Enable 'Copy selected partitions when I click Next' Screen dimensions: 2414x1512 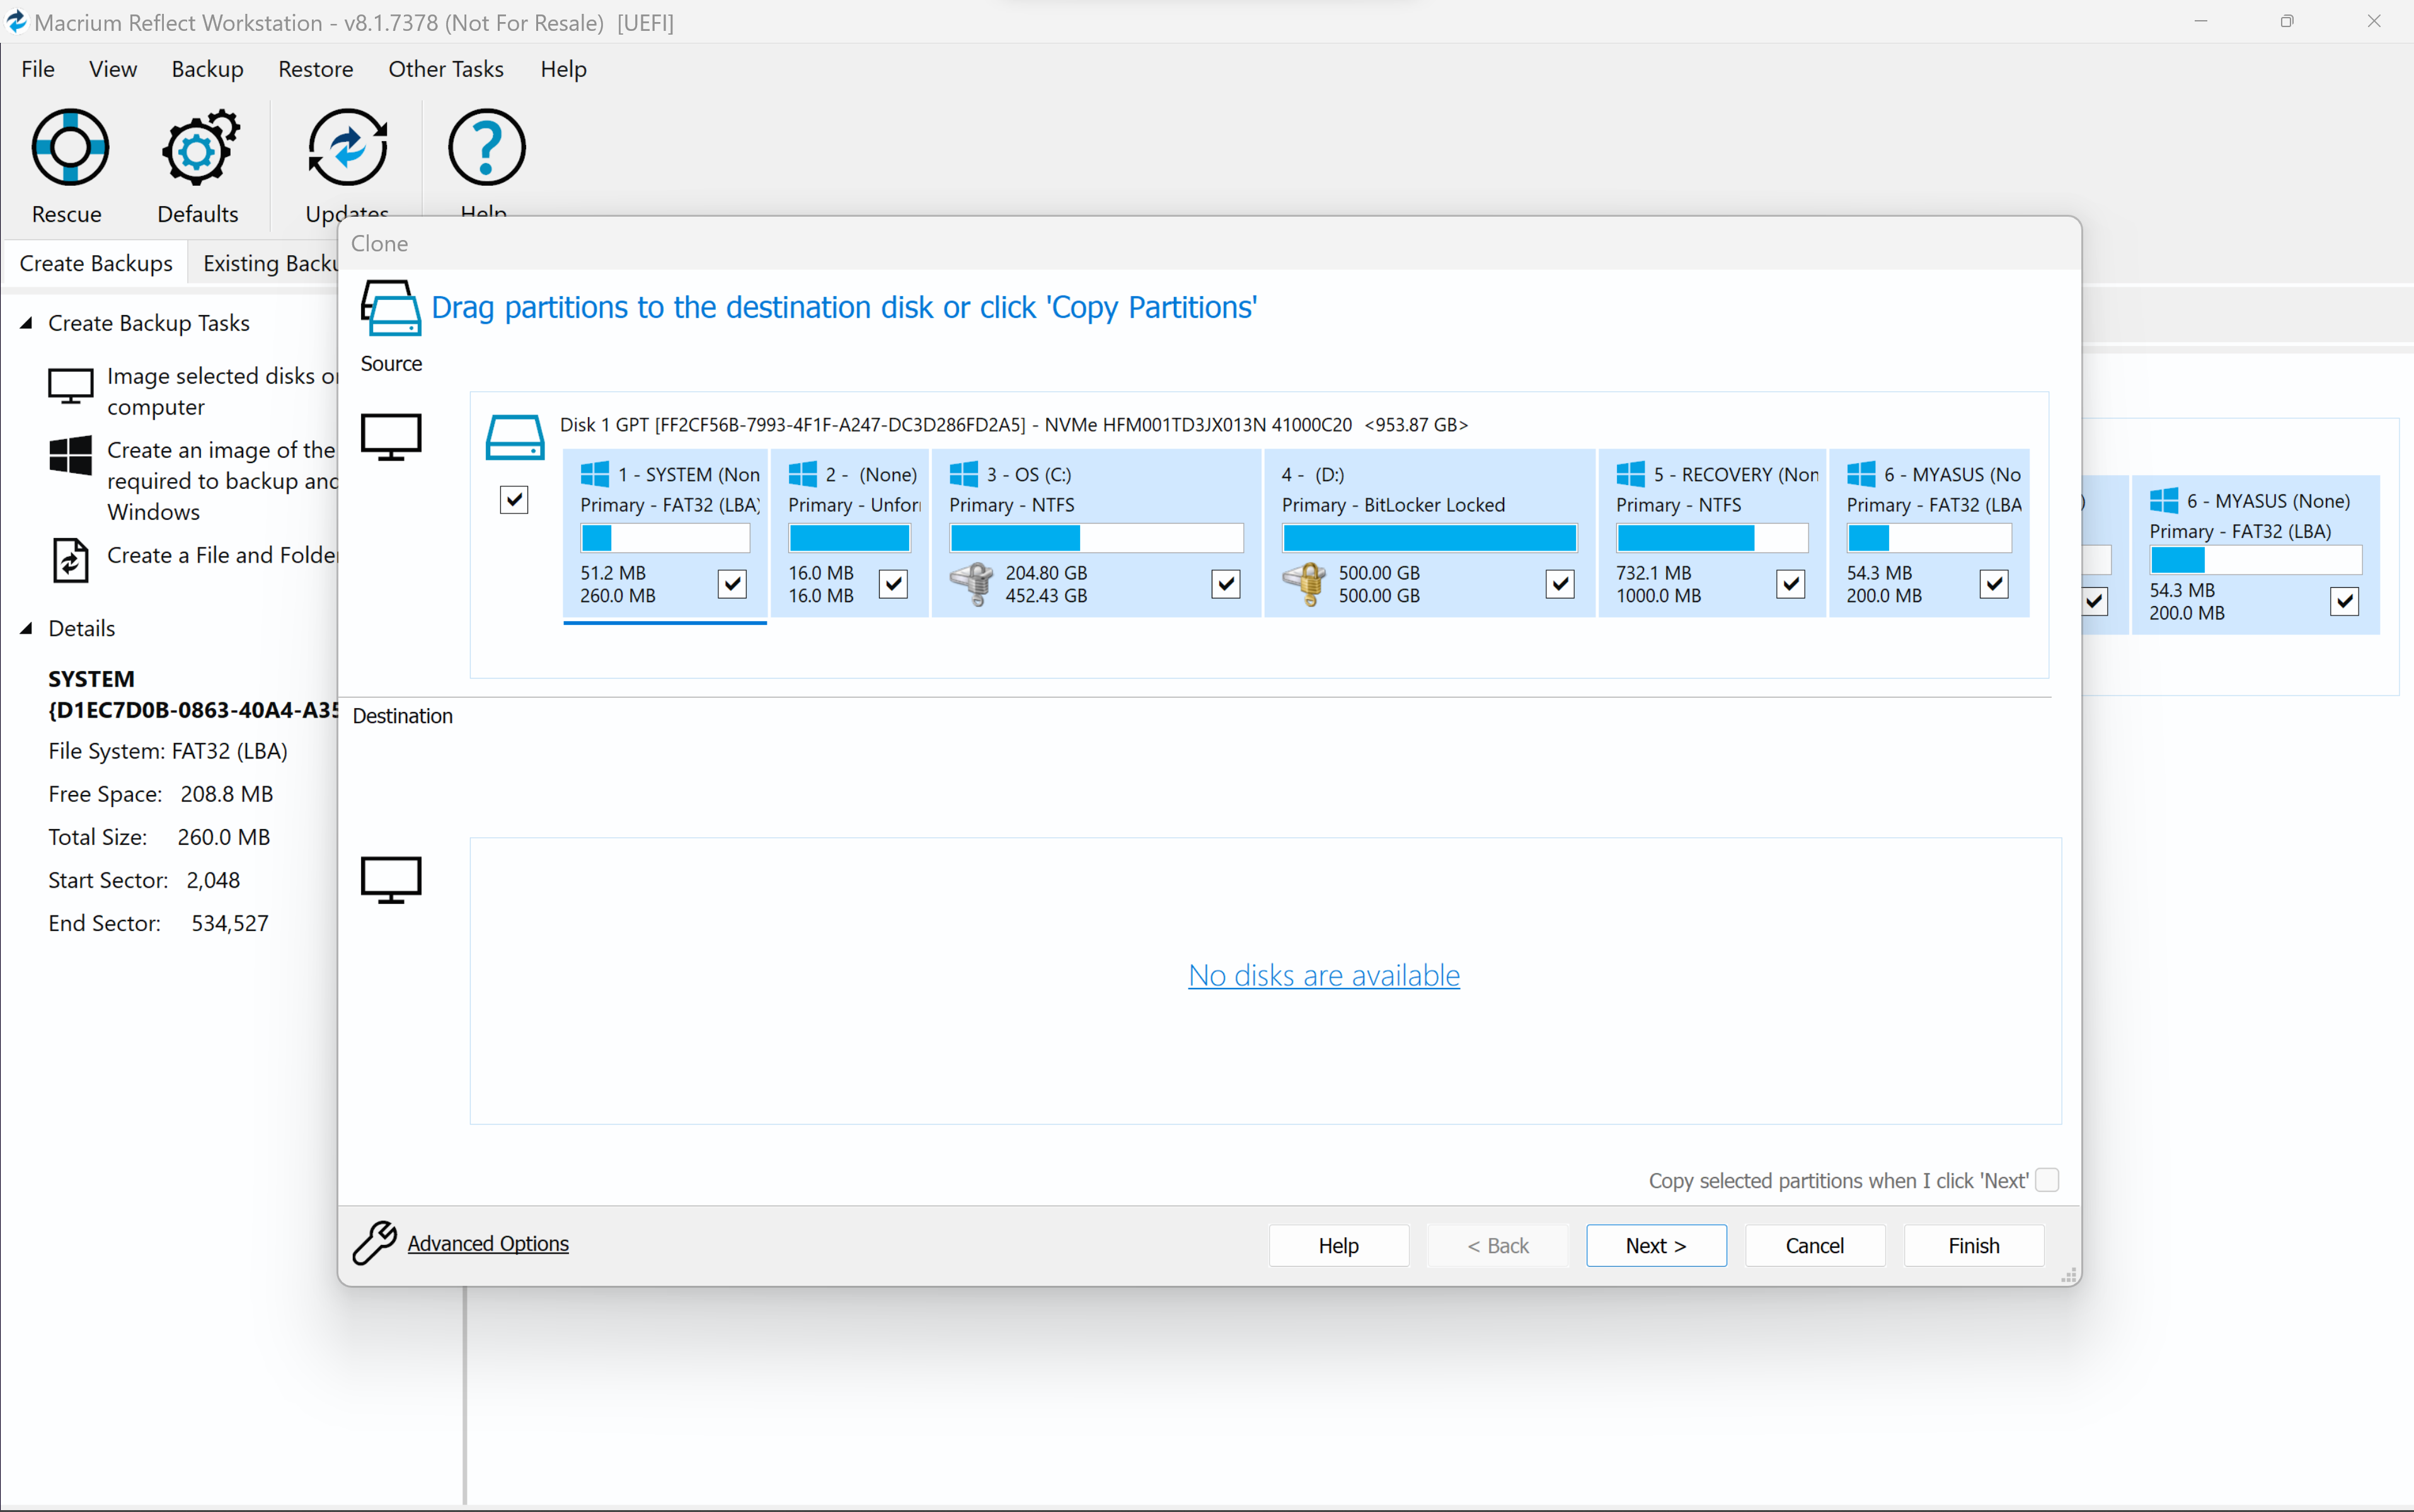pyautogui.click(x=2047, y=1180)
